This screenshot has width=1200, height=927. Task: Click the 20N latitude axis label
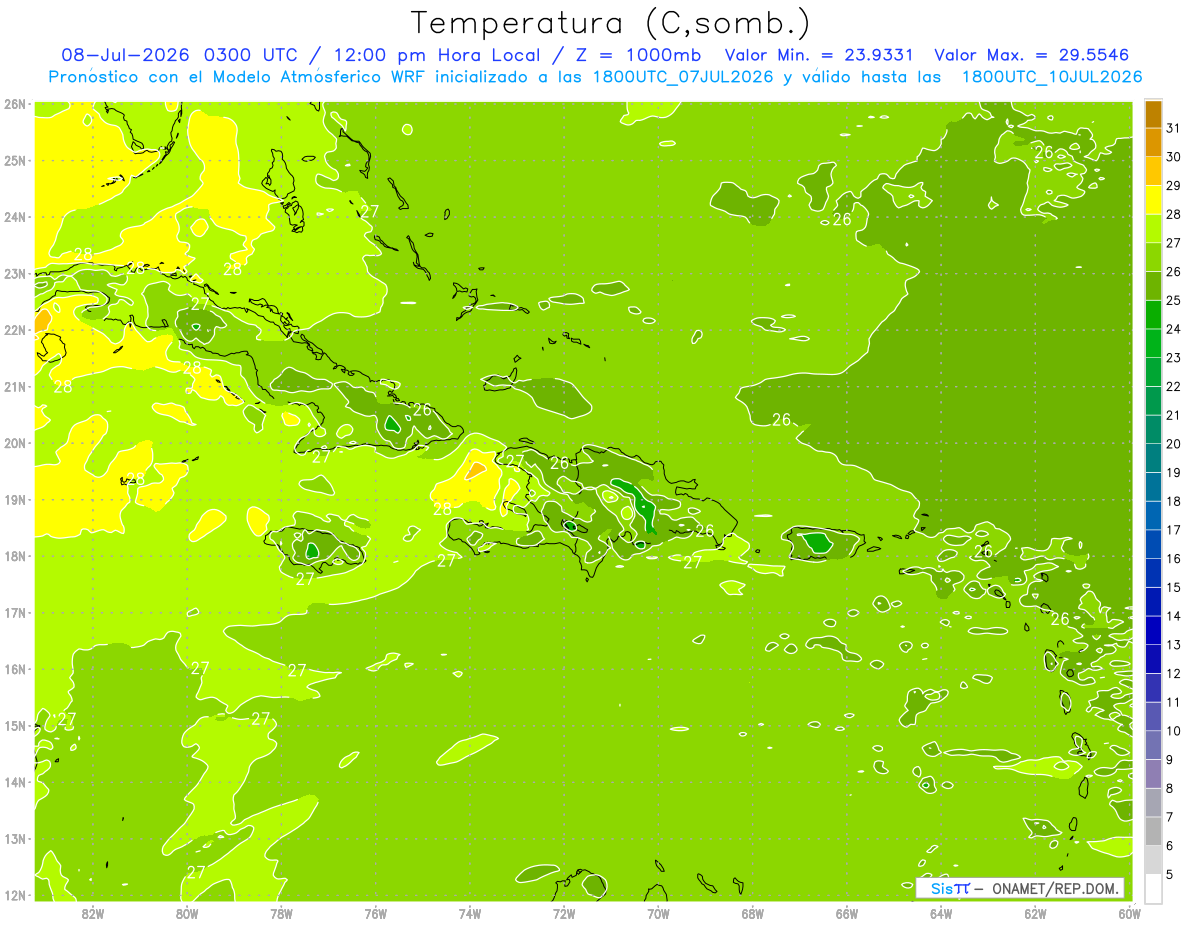[x=14, y=443]
